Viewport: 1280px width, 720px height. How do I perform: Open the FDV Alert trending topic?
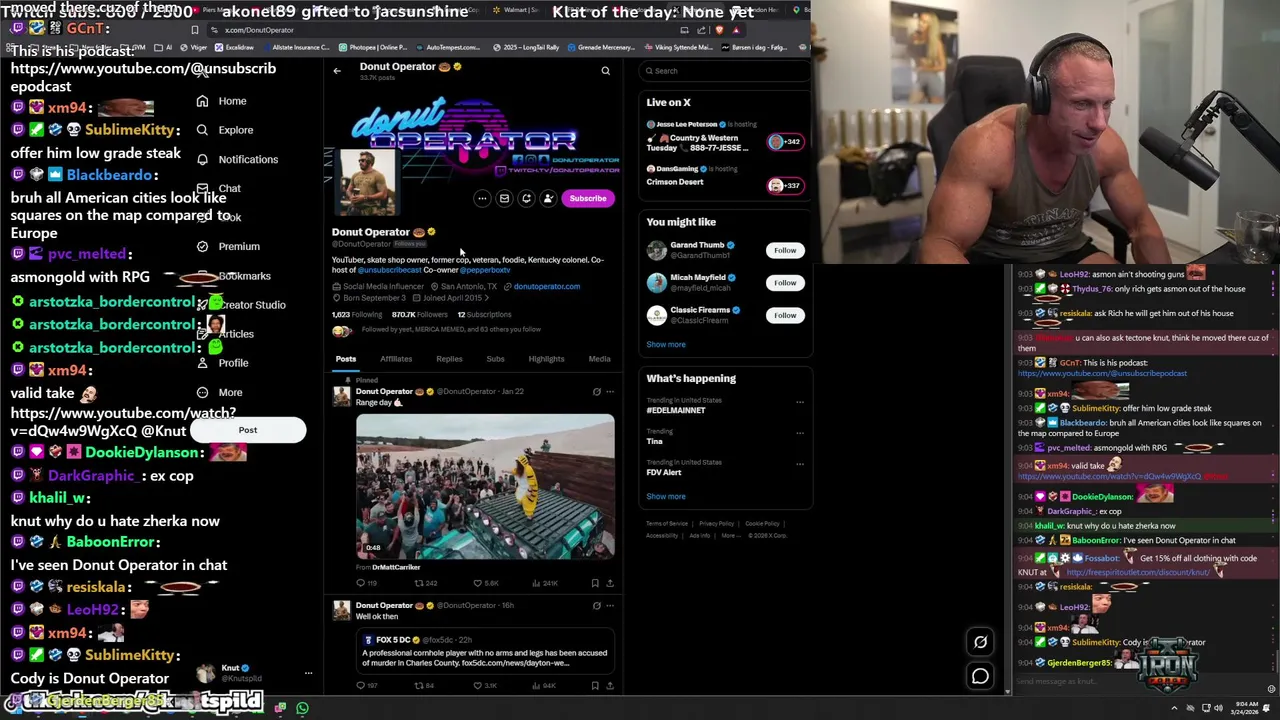(664, 472)
